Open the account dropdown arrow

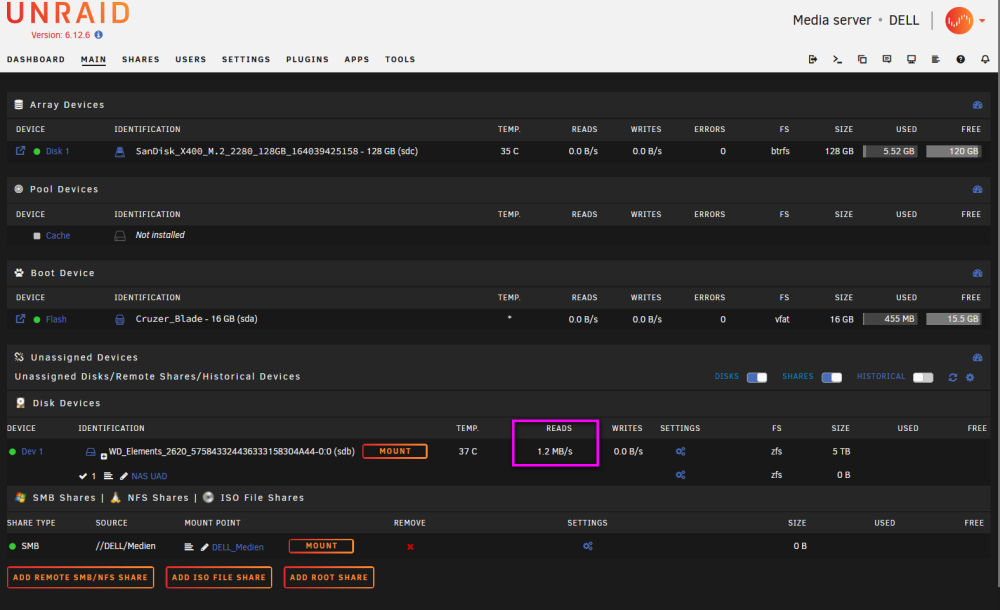click(x=983, y=21)
